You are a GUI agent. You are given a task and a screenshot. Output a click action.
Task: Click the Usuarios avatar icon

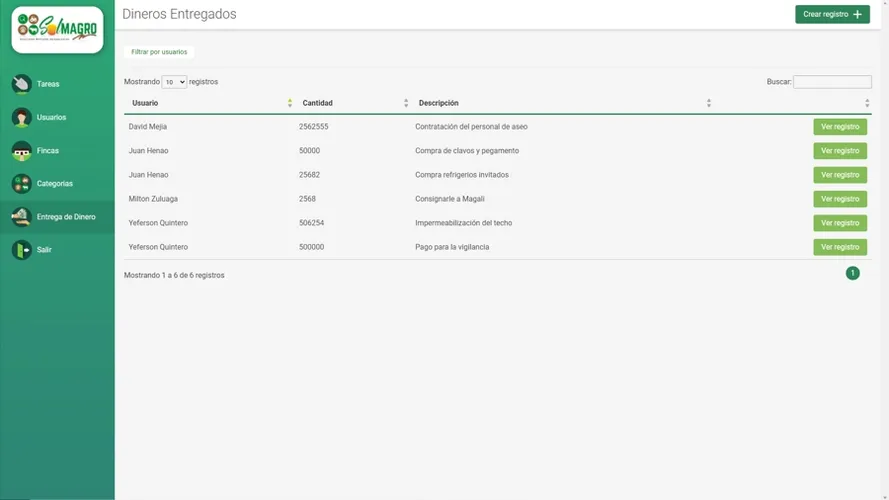point(21,117)
